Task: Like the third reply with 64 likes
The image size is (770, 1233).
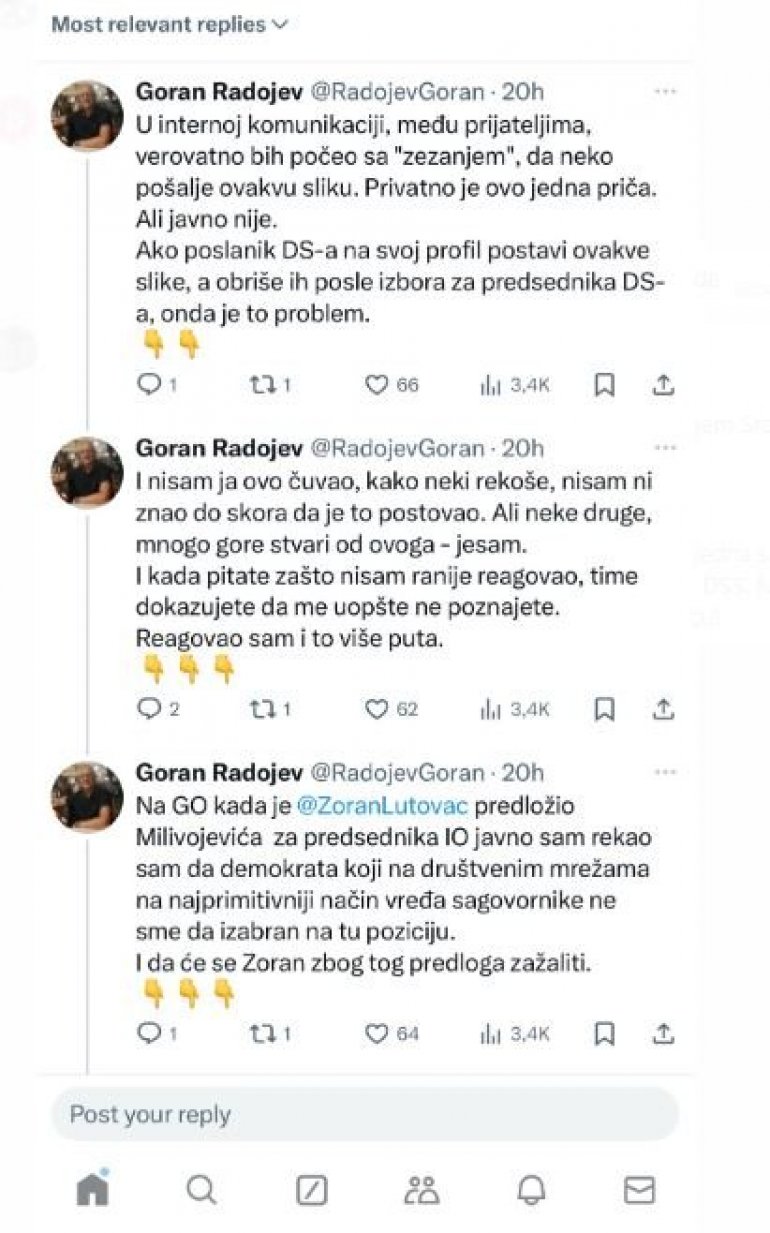Action: 376,1033
